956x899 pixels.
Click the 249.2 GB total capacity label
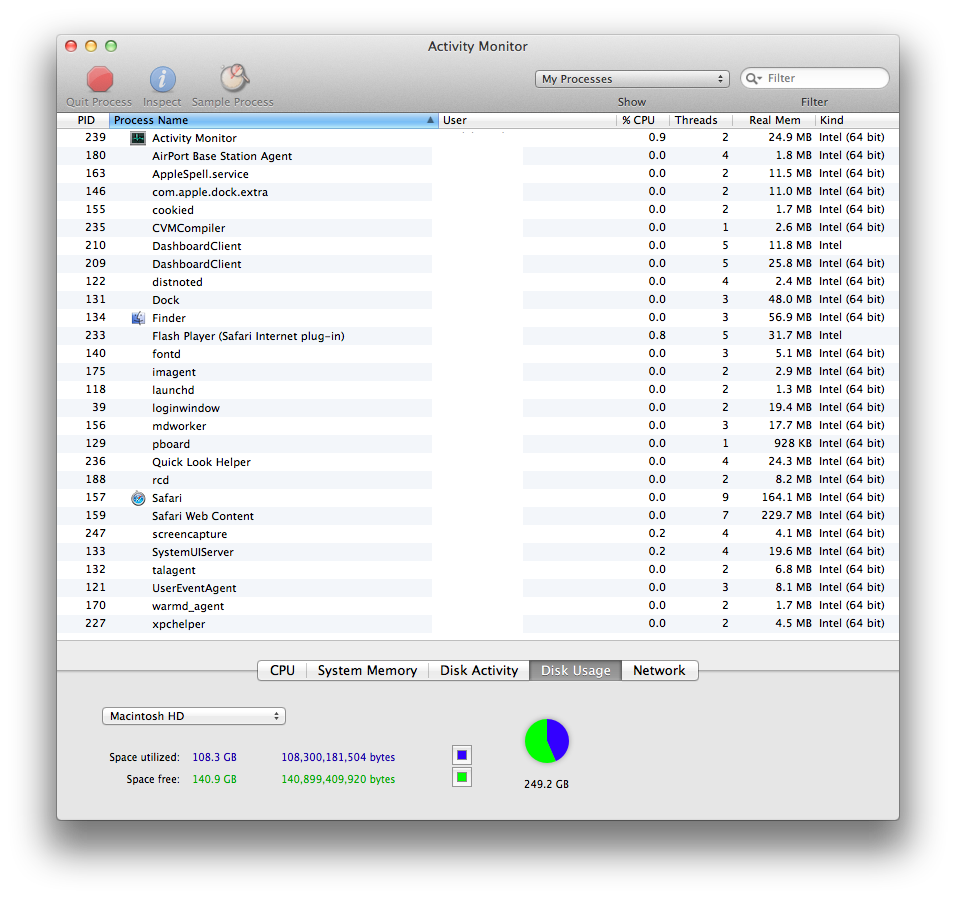point(546,784)
